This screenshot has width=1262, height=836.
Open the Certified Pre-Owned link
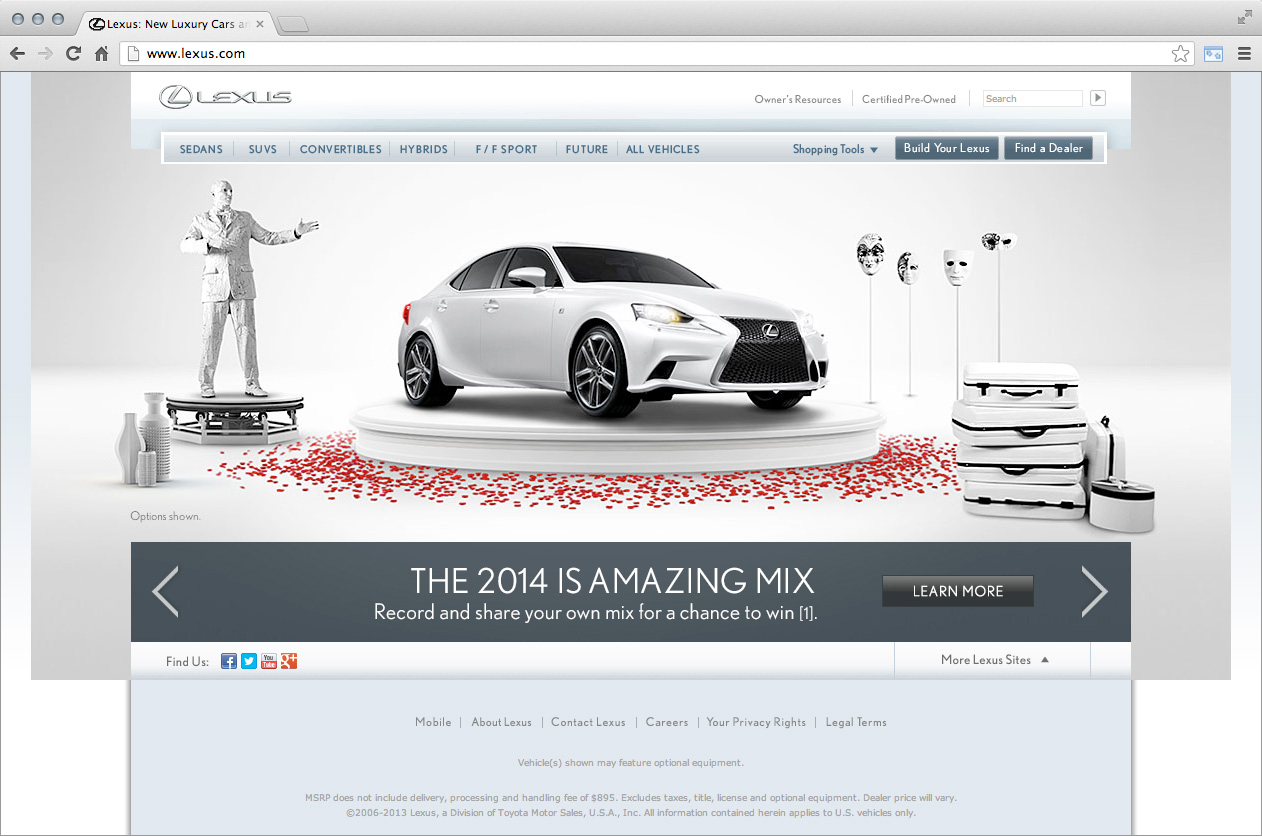pyautogui.click(x=909, y=99)
